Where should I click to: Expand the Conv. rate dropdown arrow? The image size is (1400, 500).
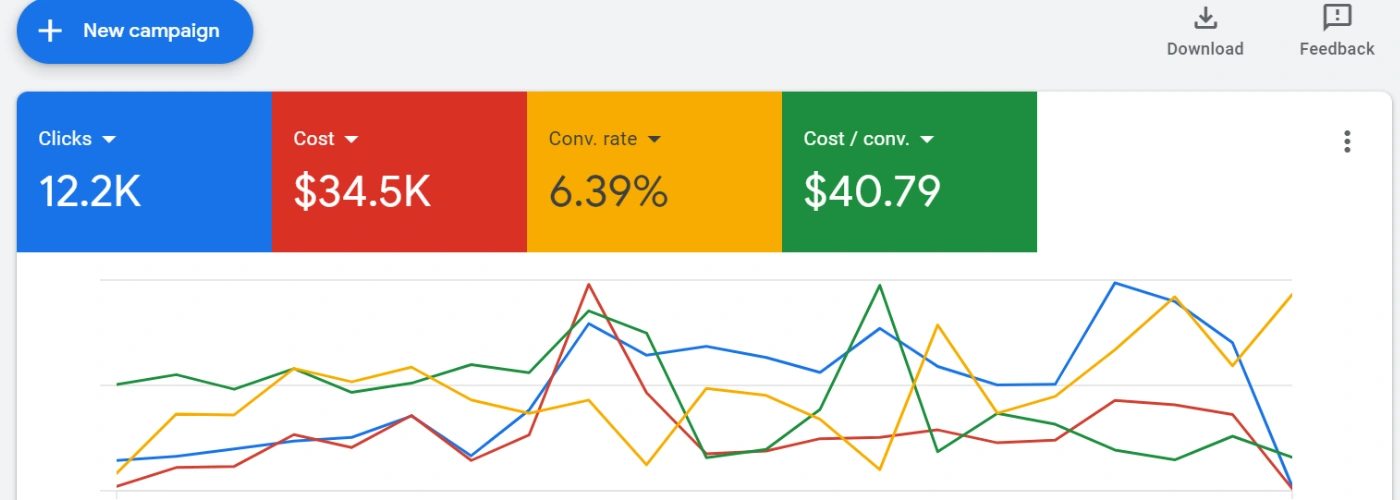tap(654, 139)
